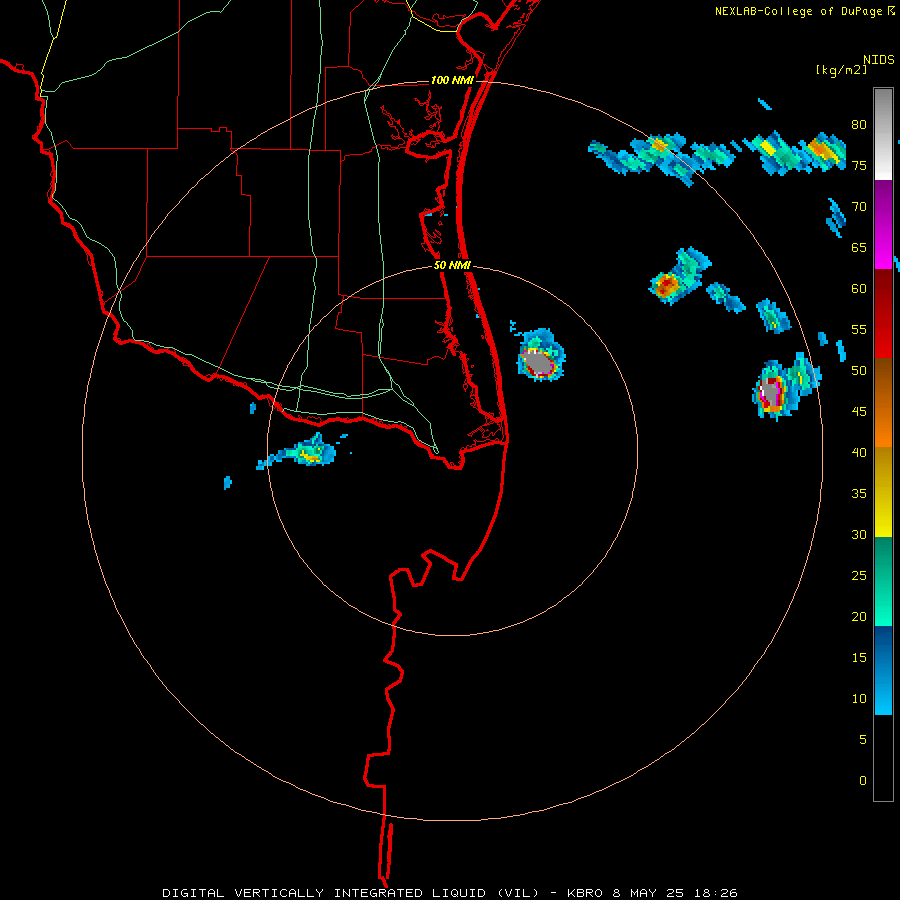
Task: Click the 75 value on the color scale
Action: (859, 165)
